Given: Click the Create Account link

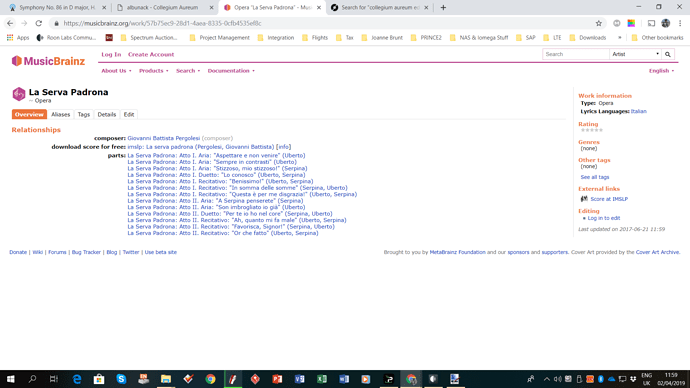Looking at the screenshot, I should tap(151, 55).
